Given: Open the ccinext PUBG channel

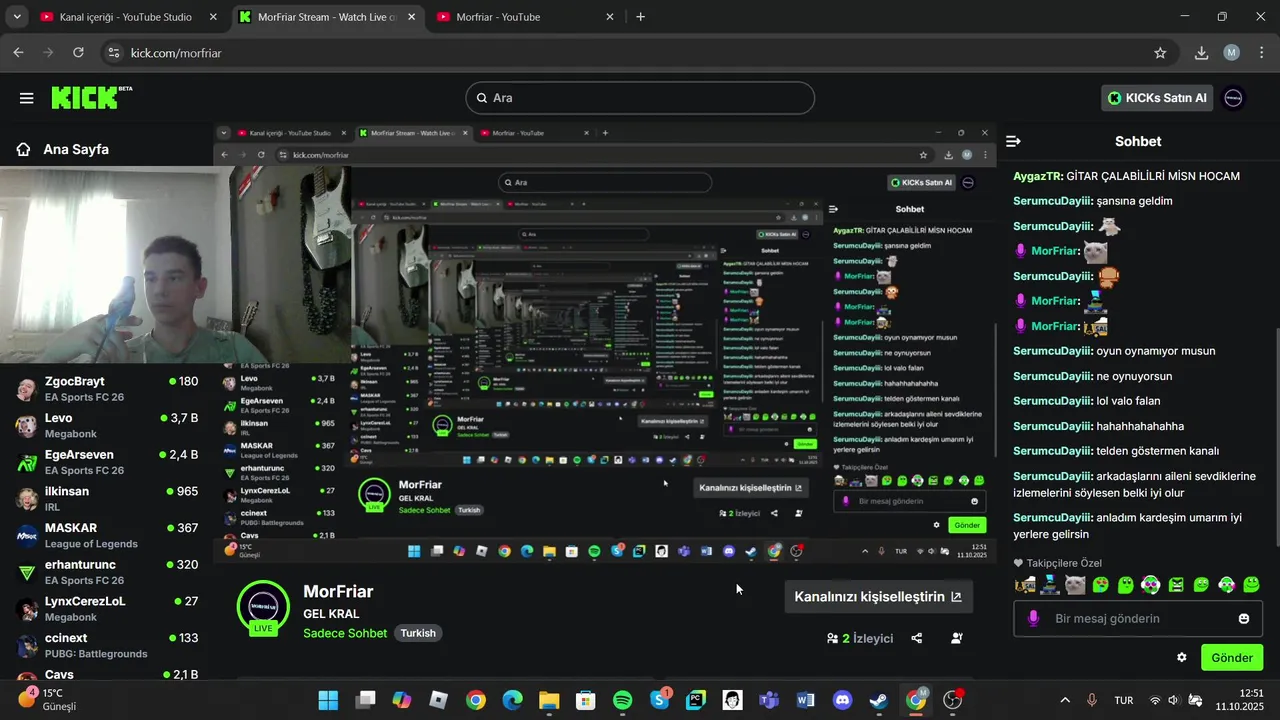Looking at the screenshot, I should 107,645.
